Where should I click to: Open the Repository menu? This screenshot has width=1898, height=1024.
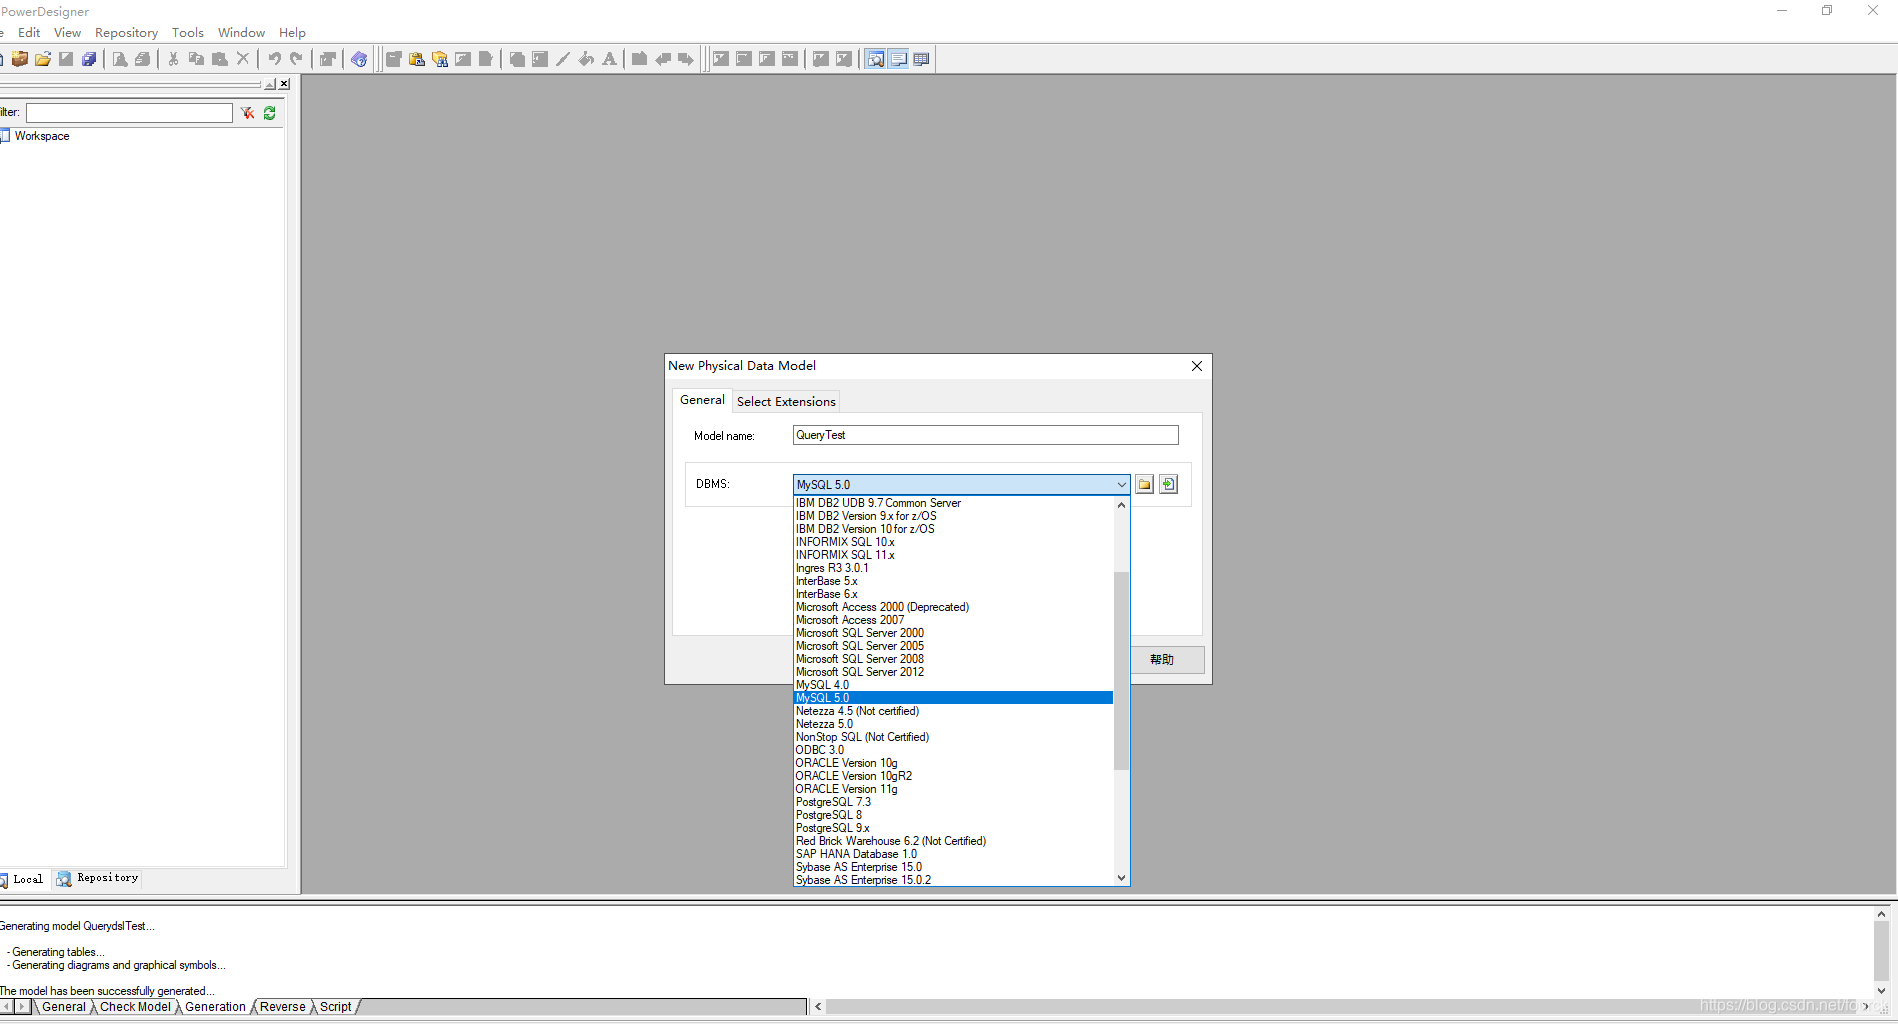click(126, 33)
